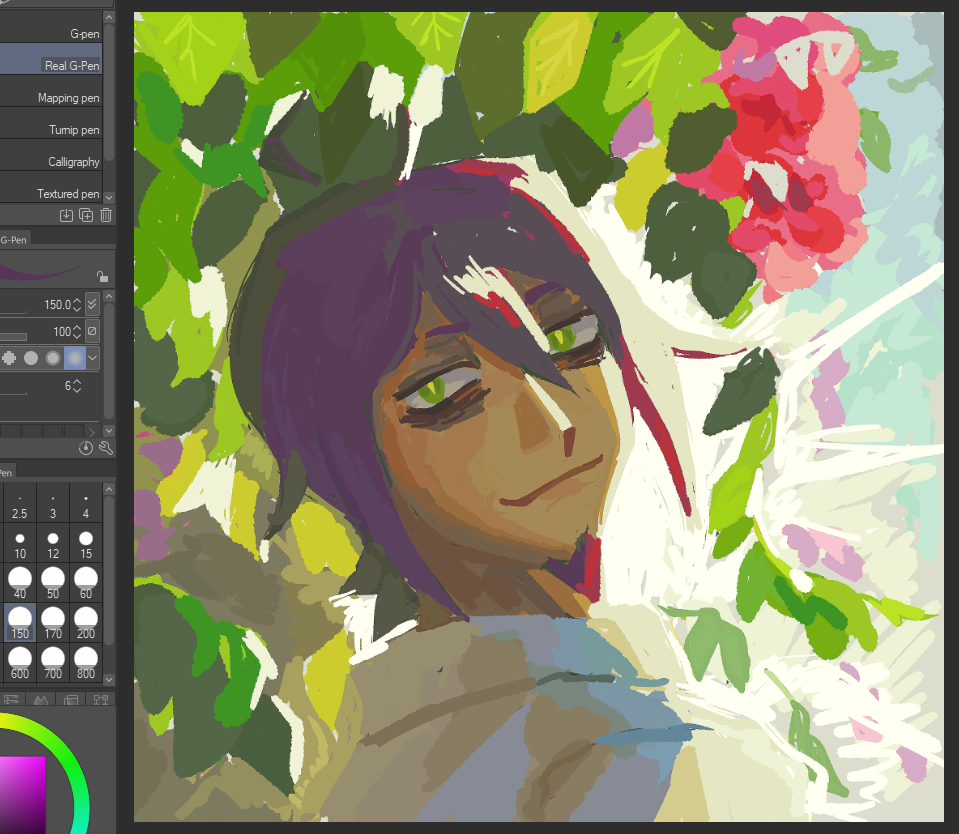
Task: Select the 50 brush size preset
Action: (x=53, y=582)
